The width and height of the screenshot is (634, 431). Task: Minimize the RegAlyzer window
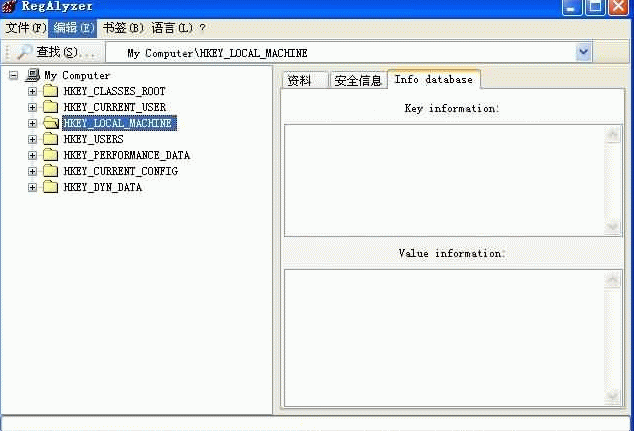coord(571,6)
